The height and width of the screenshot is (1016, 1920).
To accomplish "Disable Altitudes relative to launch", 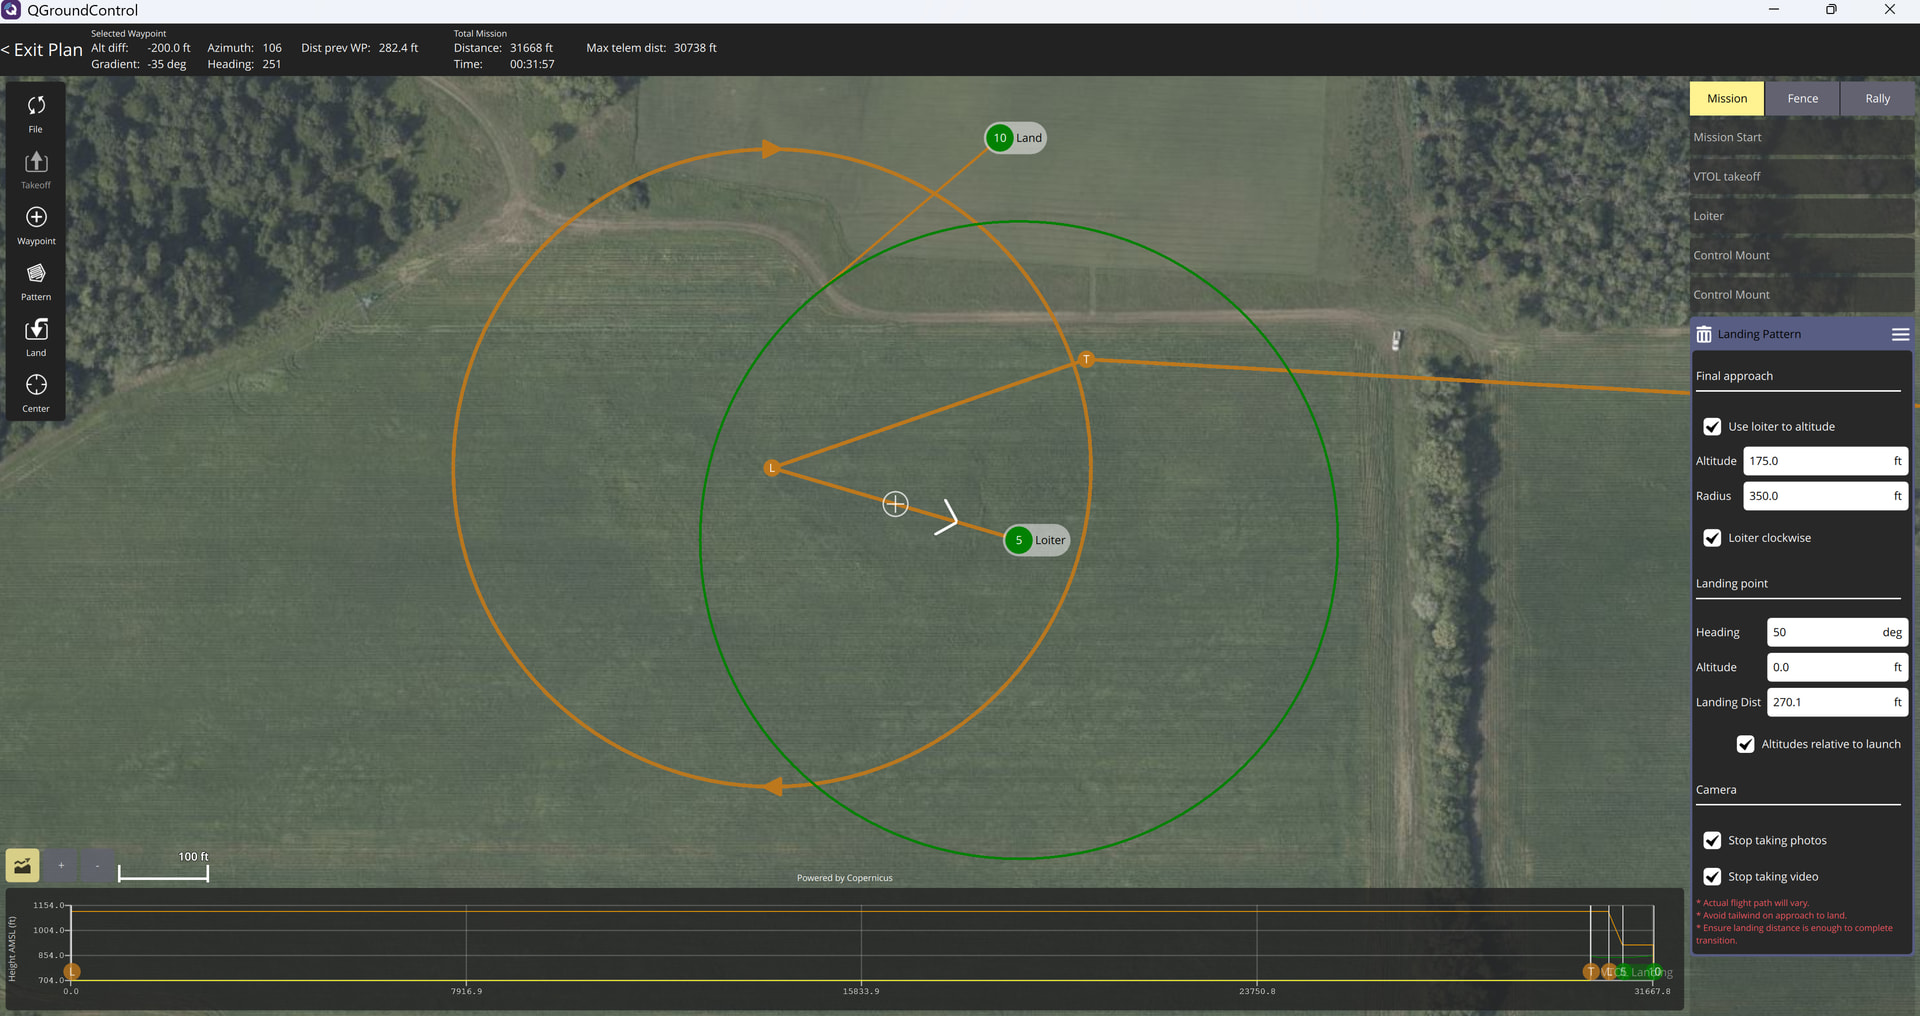I will pos(1745,744).
